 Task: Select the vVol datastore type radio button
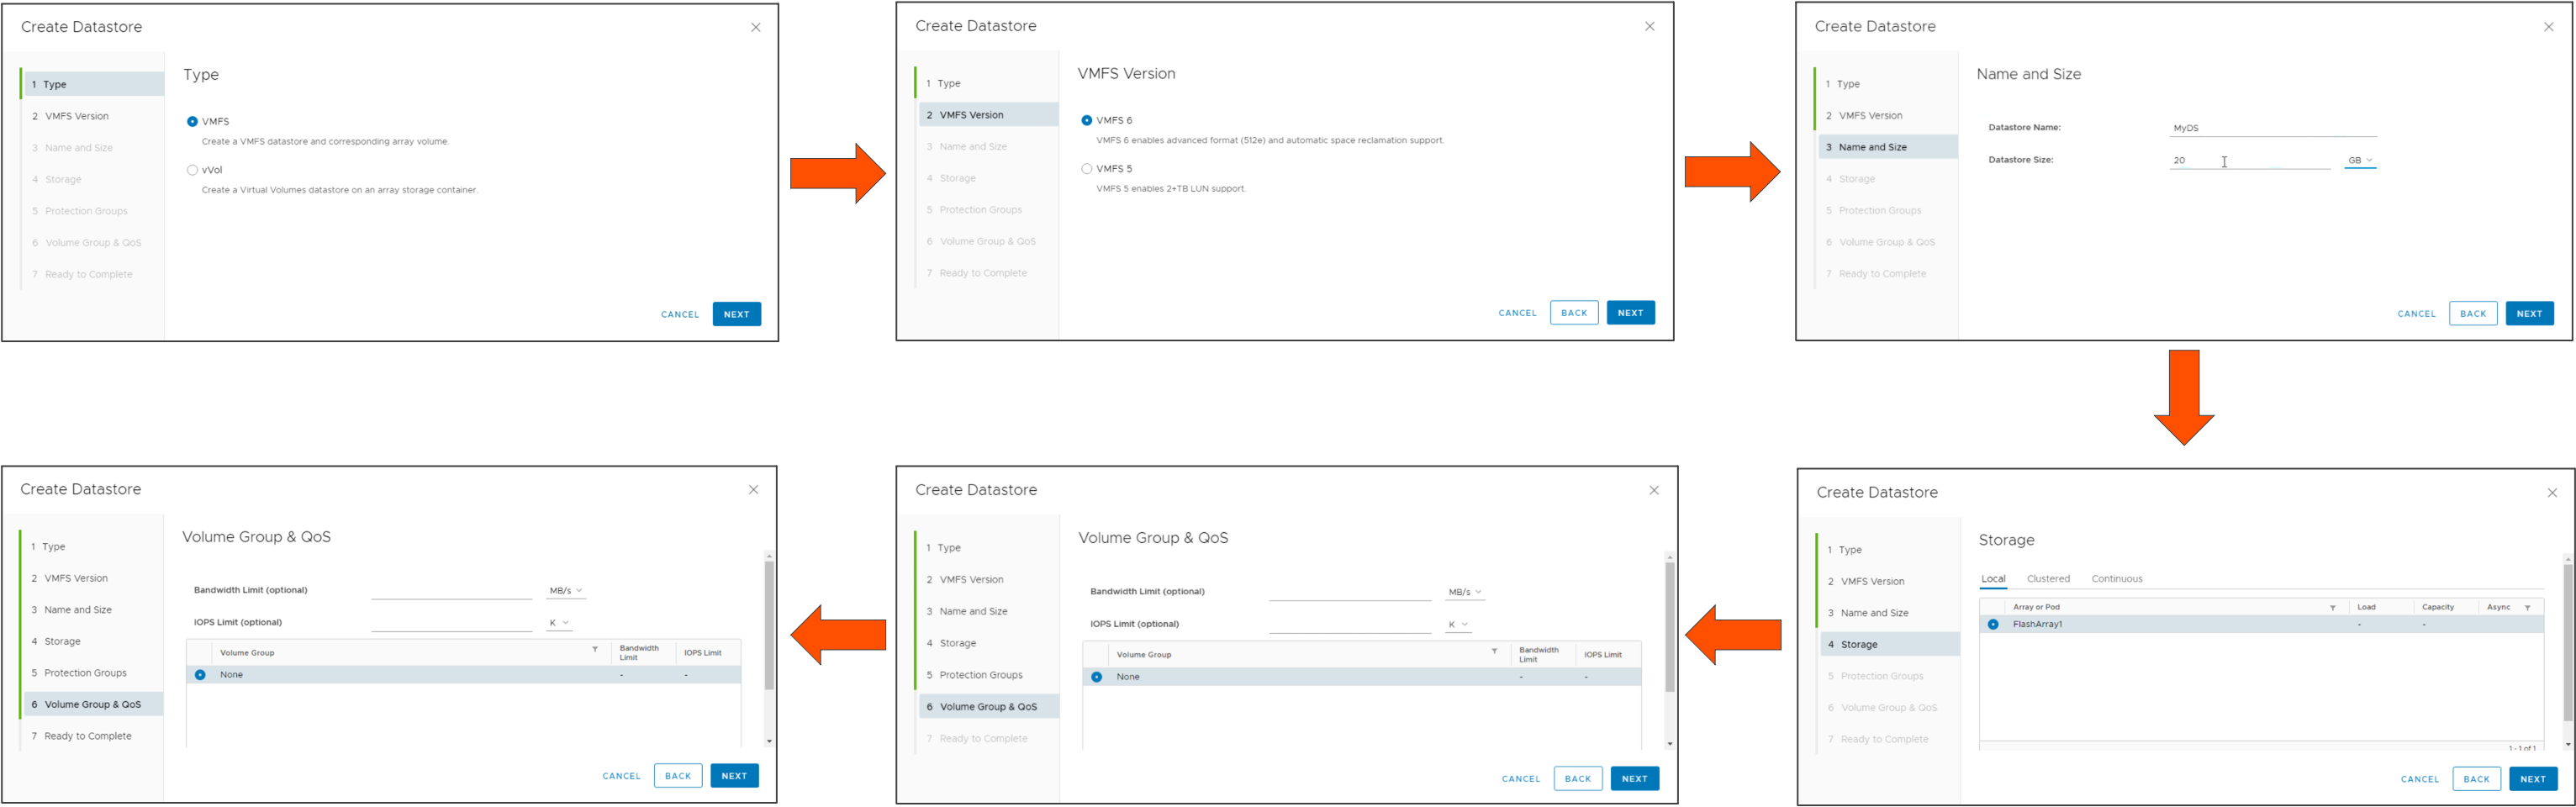192,170
